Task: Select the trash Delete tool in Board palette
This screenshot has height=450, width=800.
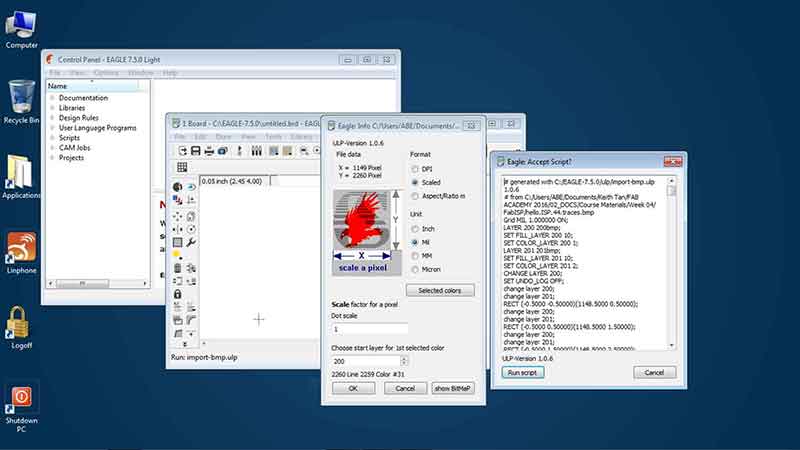Action: (x=177, y=268)
